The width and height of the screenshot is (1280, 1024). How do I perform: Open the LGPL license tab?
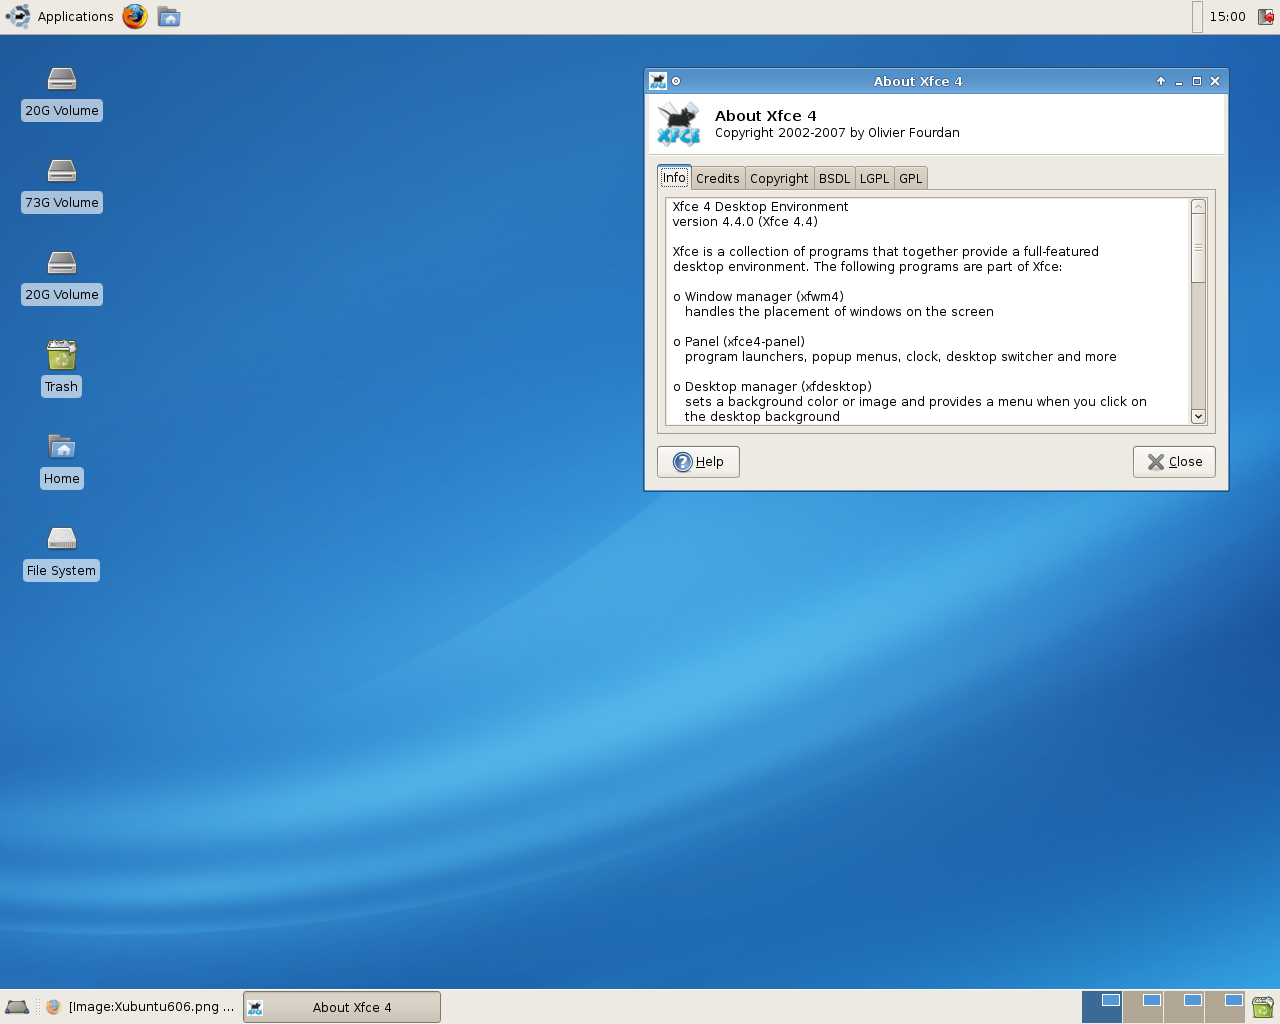874,179
